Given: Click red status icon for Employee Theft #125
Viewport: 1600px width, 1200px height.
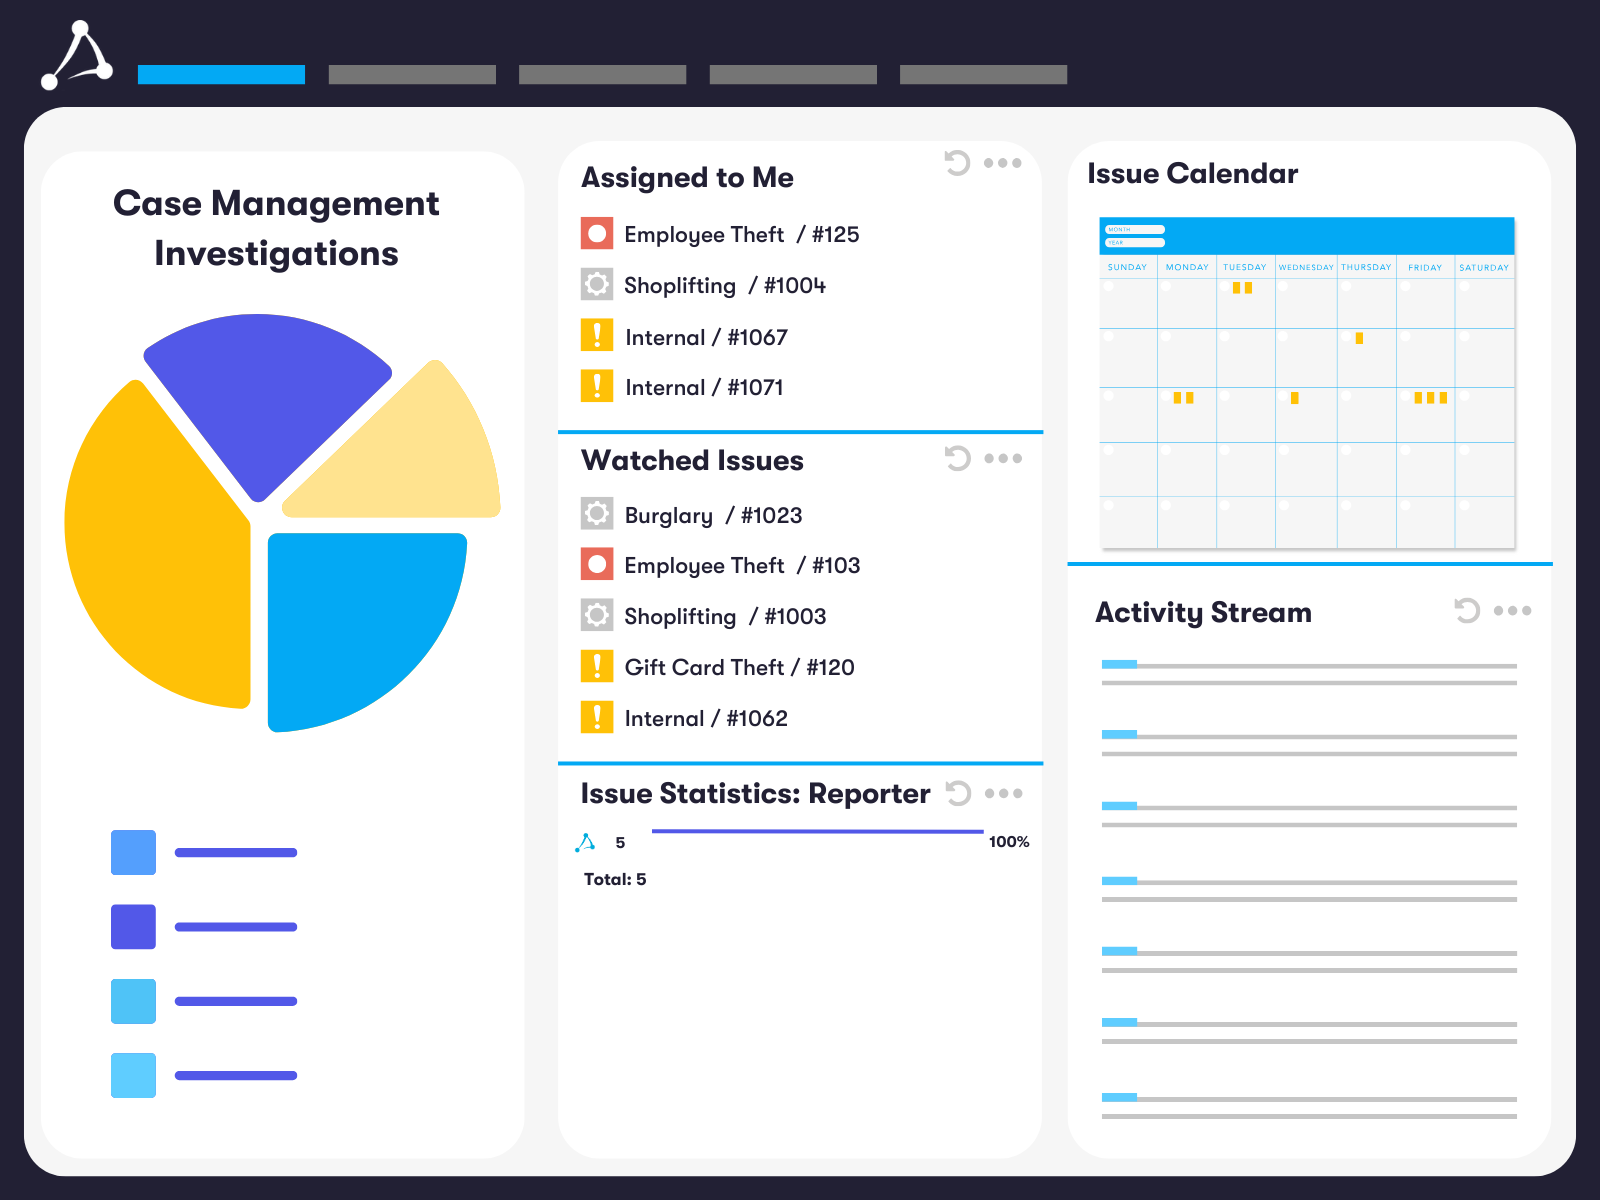Looking at the screenshot, I should click(x=597, y=234).
